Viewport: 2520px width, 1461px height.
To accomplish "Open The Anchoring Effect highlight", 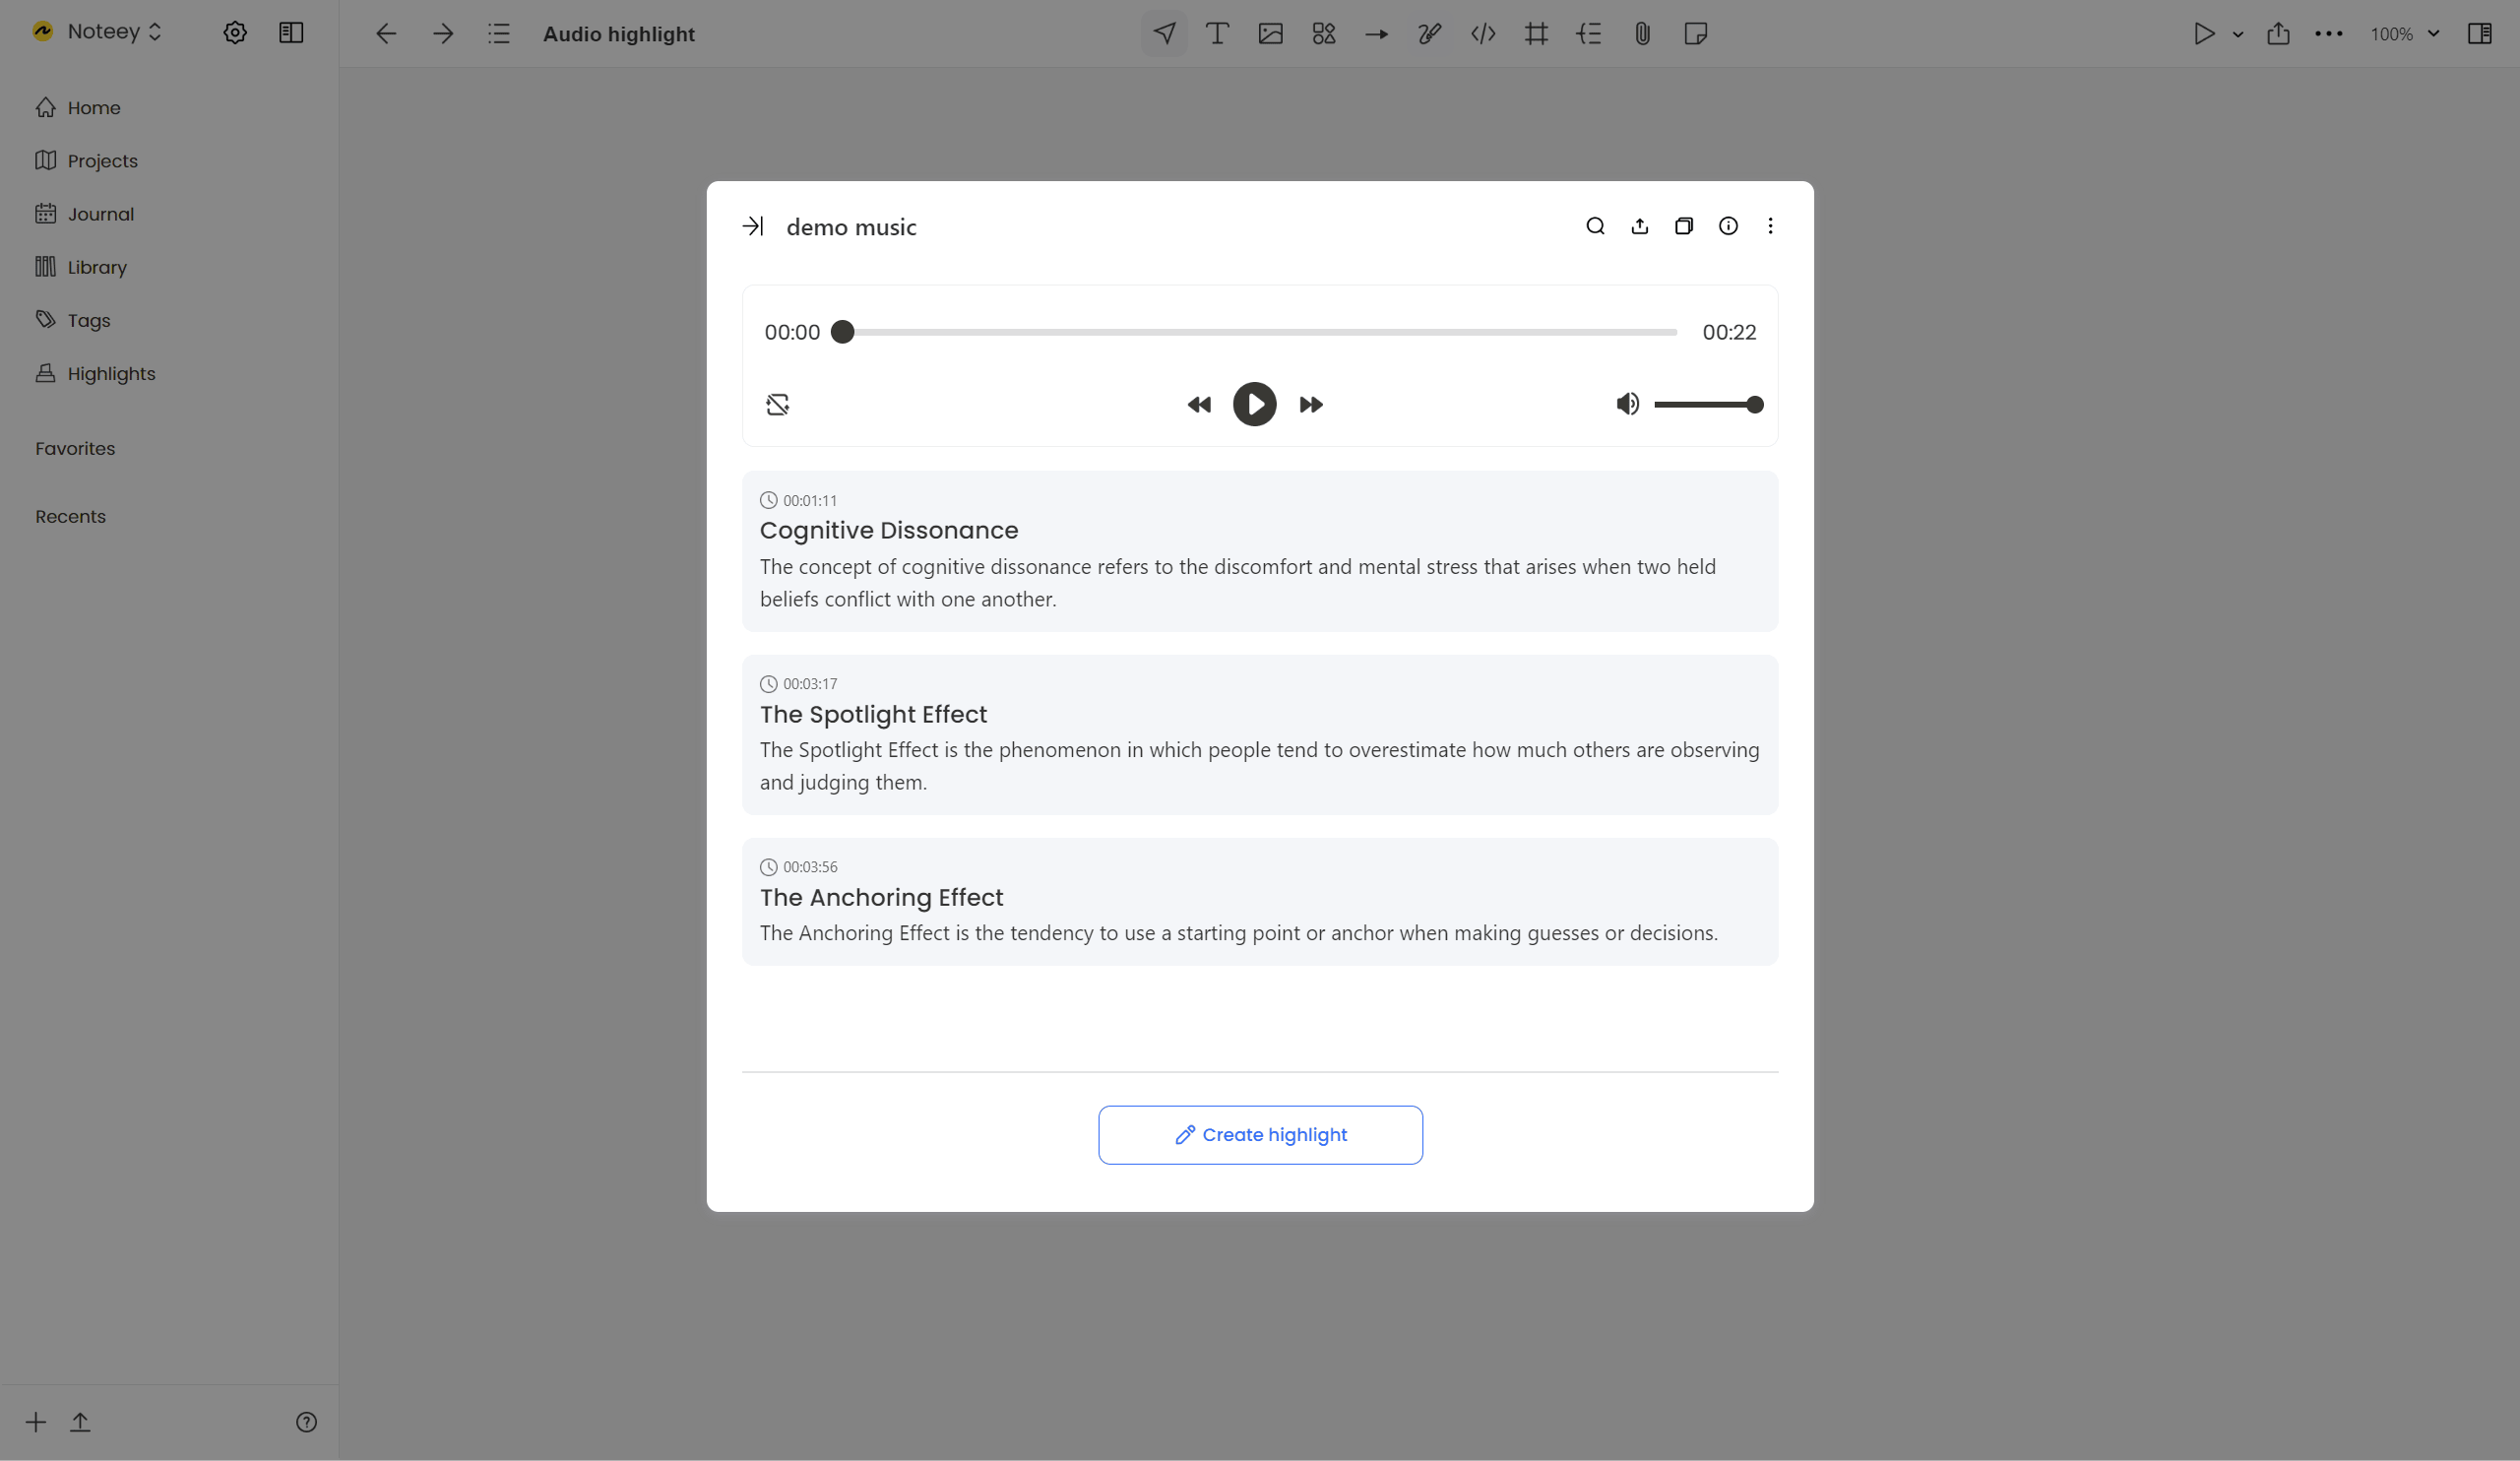I will (1259, 902).
